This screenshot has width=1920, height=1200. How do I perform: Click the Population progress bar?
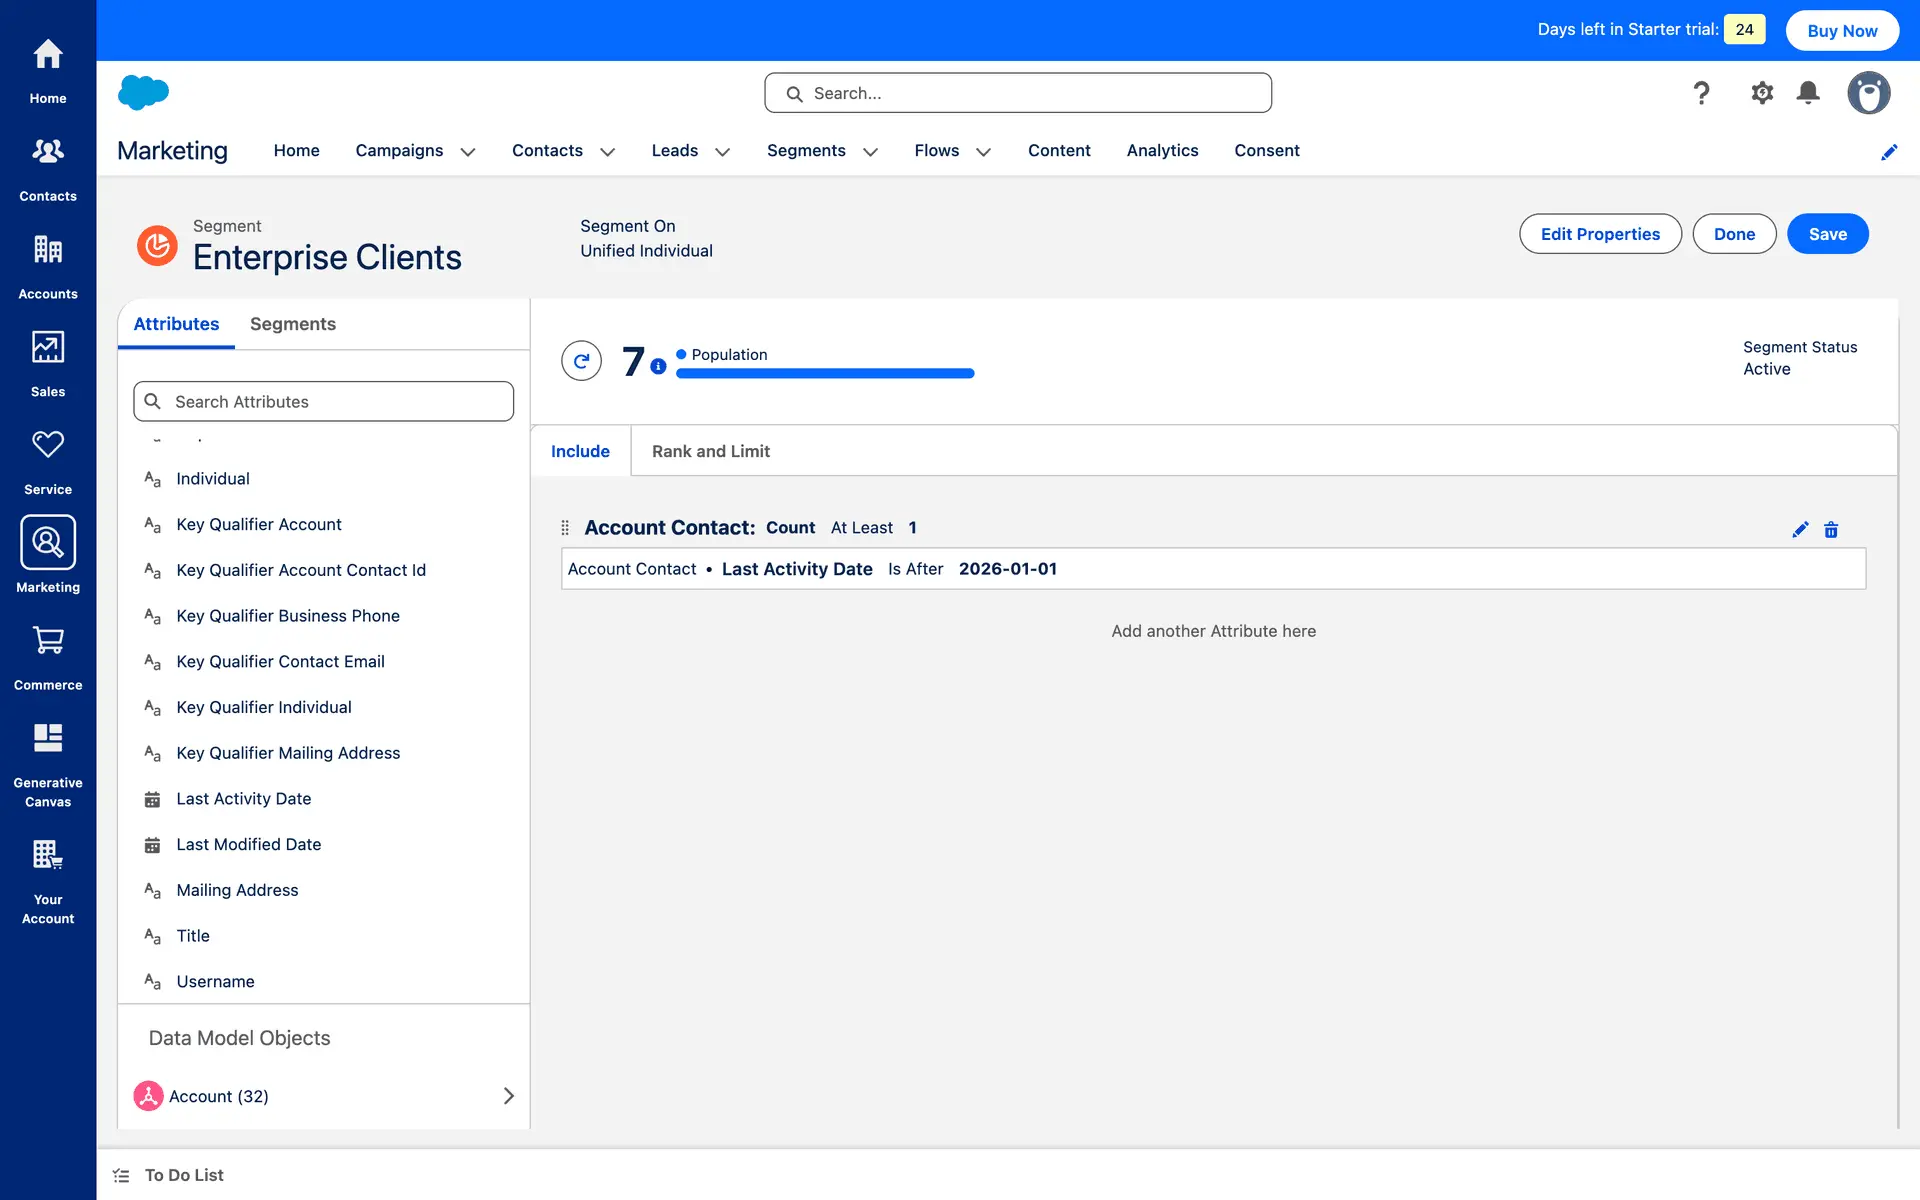pyautogui.click(x=825, y=374)
